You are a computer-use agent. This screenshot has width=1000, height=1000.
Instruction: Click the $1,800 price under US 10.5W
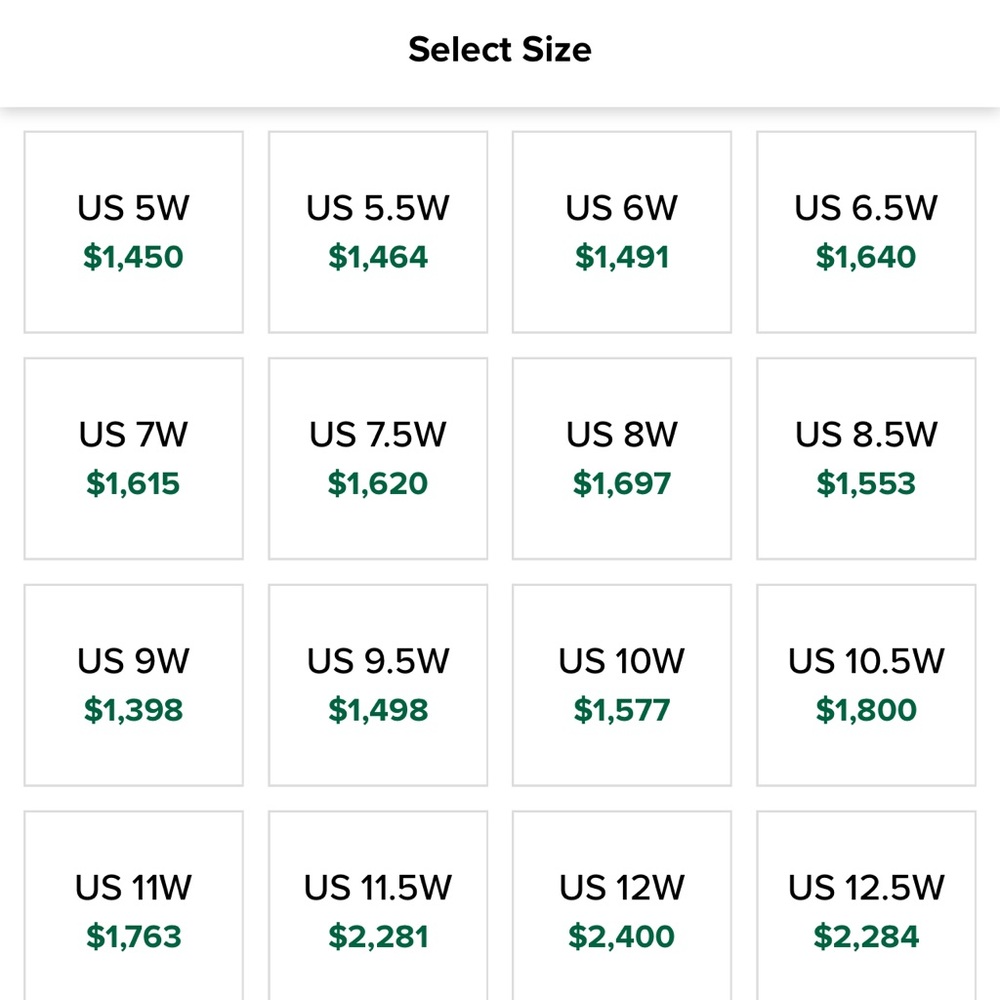click(866, 710)
